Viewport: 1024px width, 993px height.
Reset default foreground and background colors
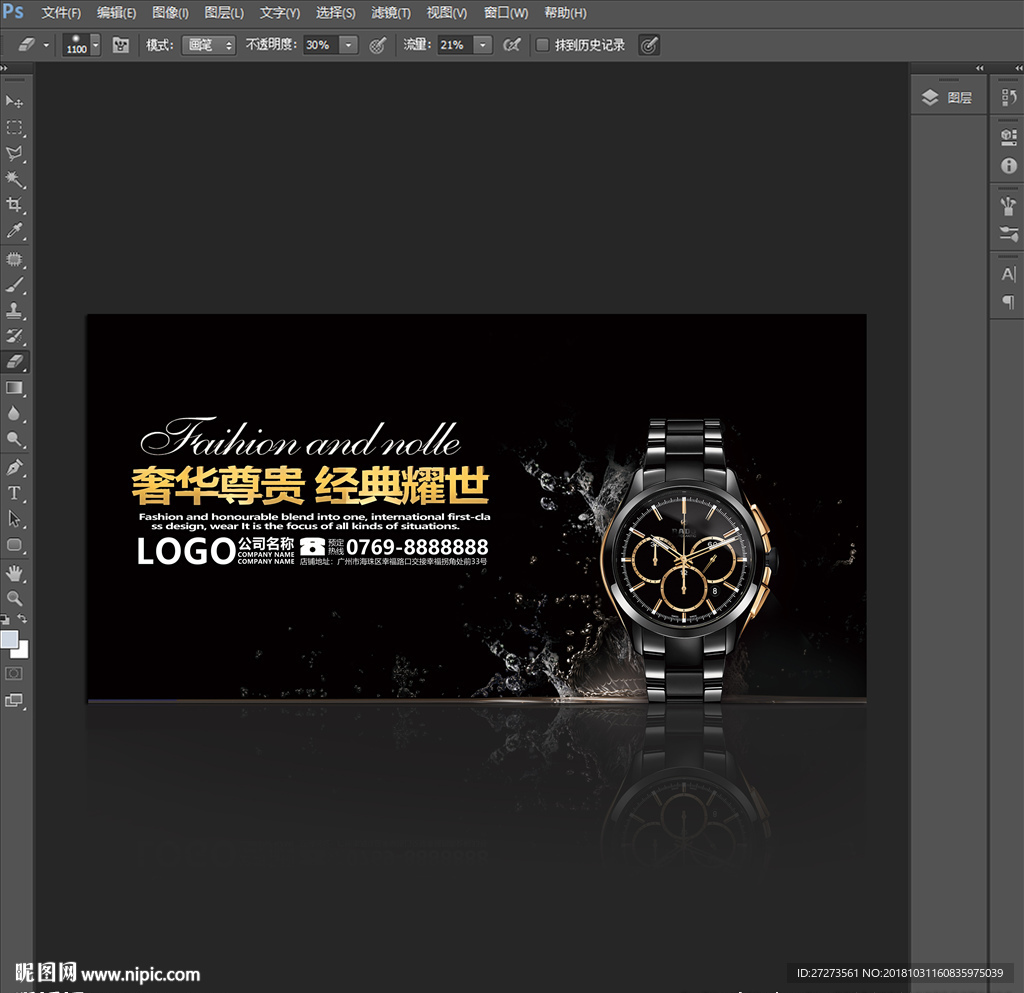tap(5, 619)
